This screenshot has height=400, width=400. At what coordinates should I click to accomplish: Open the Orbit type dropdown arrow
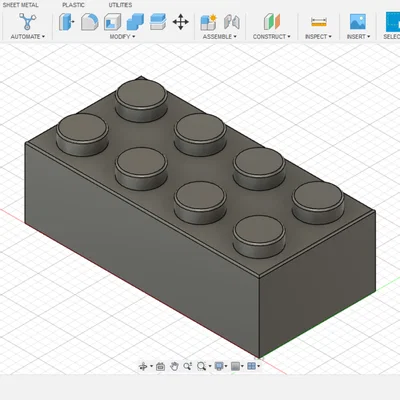pos(151,366)
